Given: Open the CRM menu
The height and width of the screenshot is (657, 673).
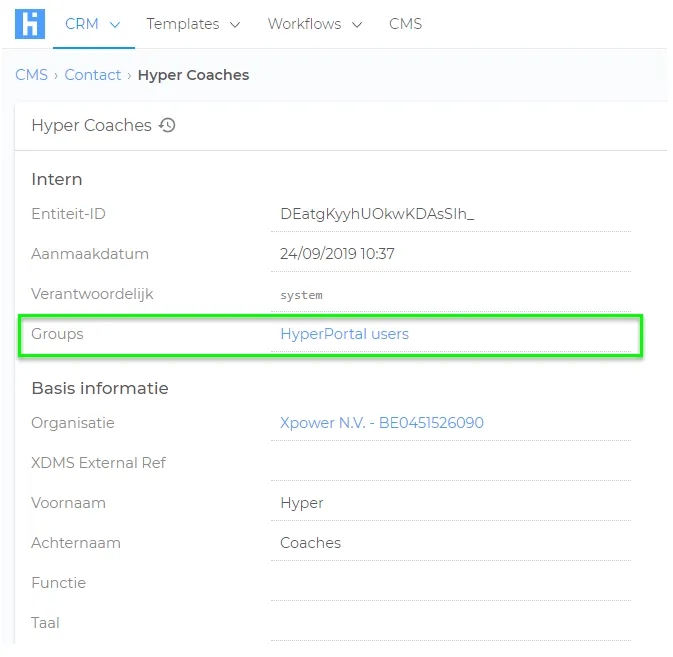Looking at the screenshot, I should tap(82, 24).
